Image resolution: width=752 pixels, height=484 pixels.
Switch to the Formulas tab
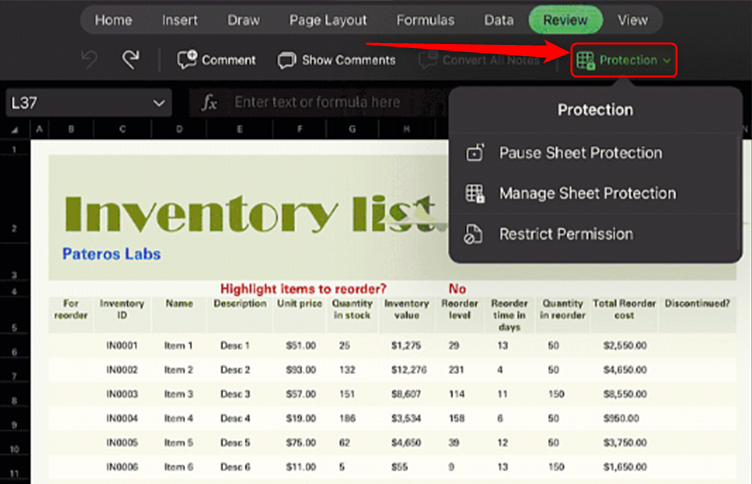point(425,20)
